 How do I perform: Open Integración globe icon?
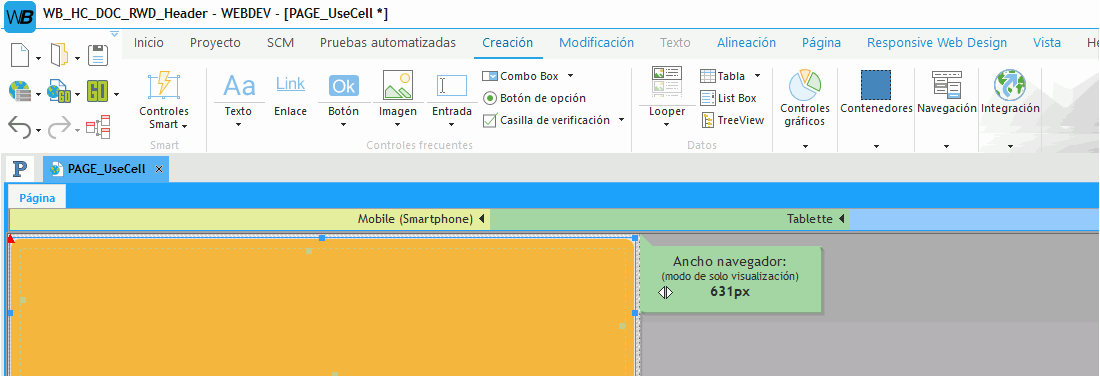coord(1010,86)
